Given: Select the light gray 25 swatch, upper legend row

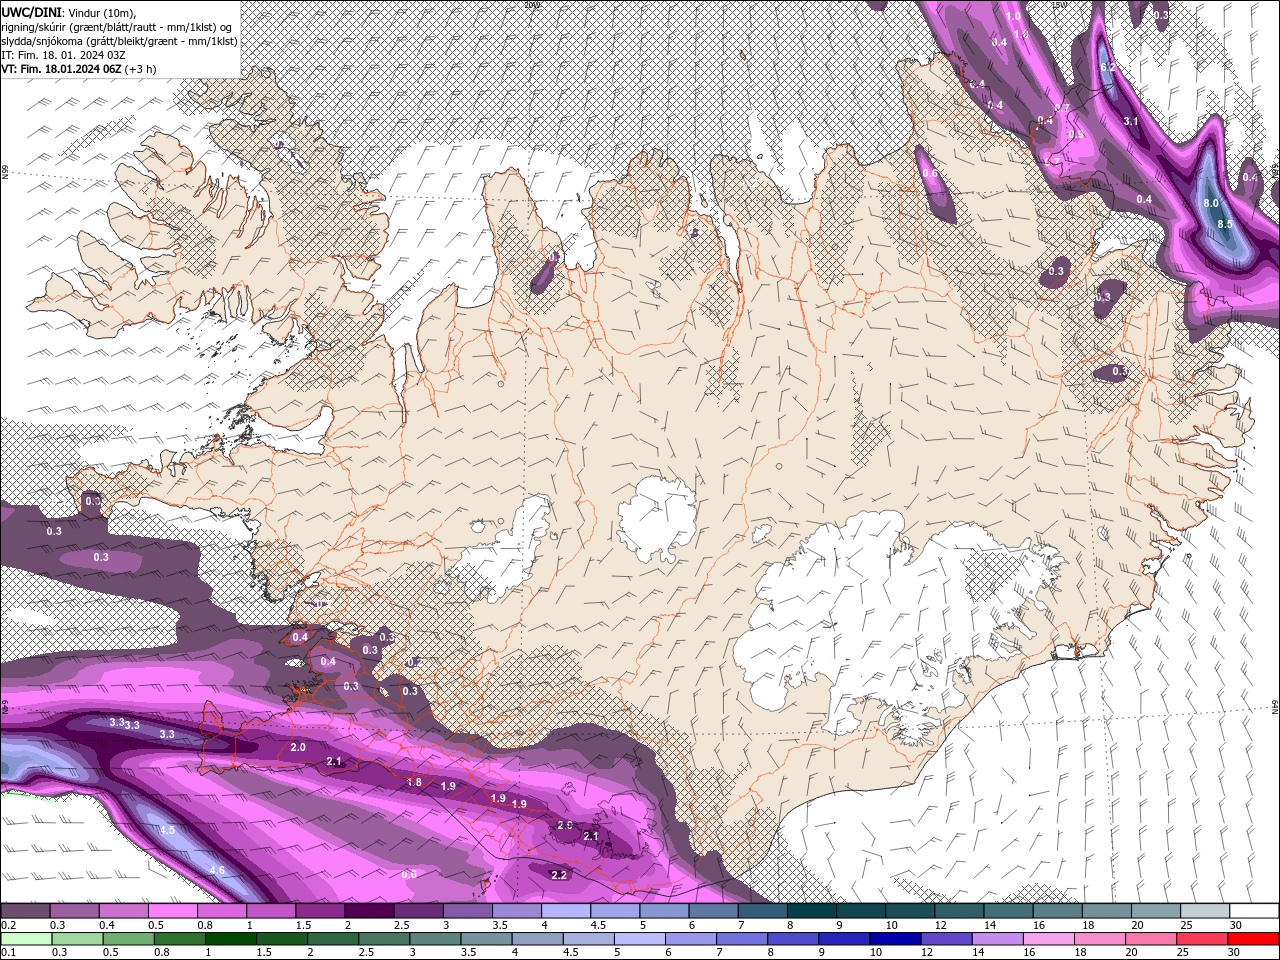Looking at the screenshot, I should 1205,911.
